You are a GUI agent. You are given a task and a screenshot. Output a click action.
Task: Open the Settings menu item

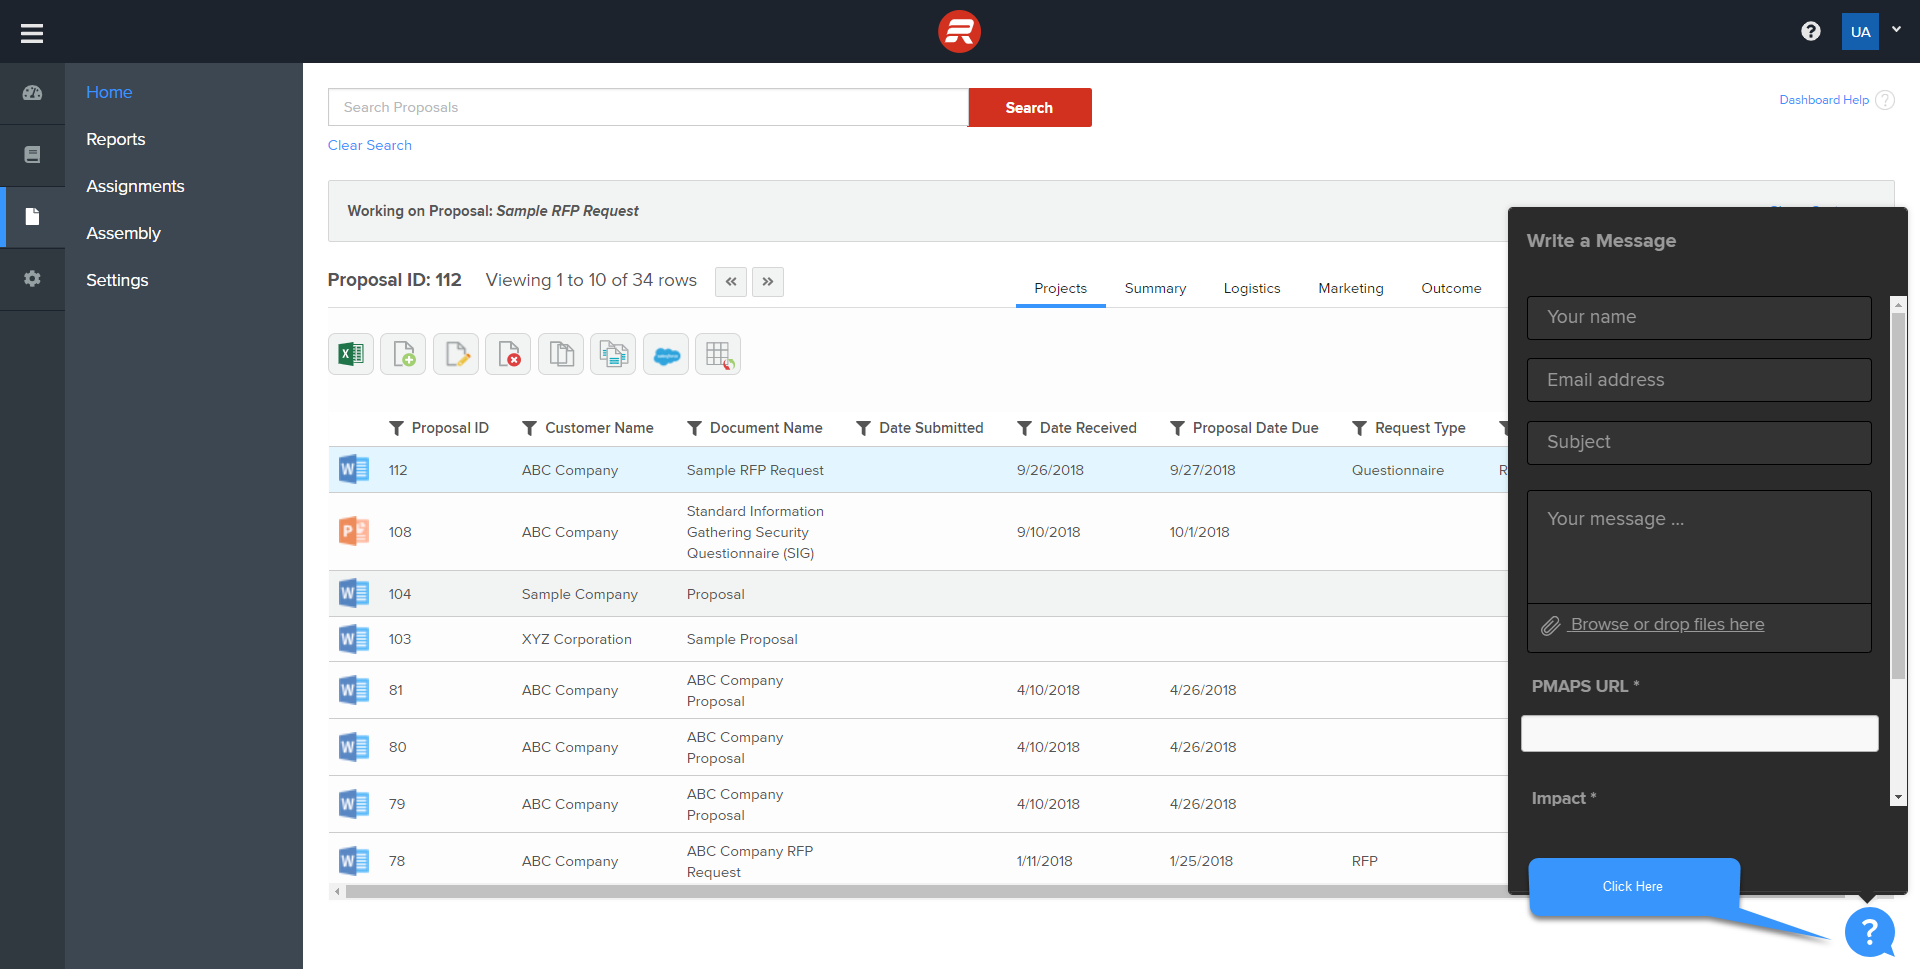[x=117, y=280]
